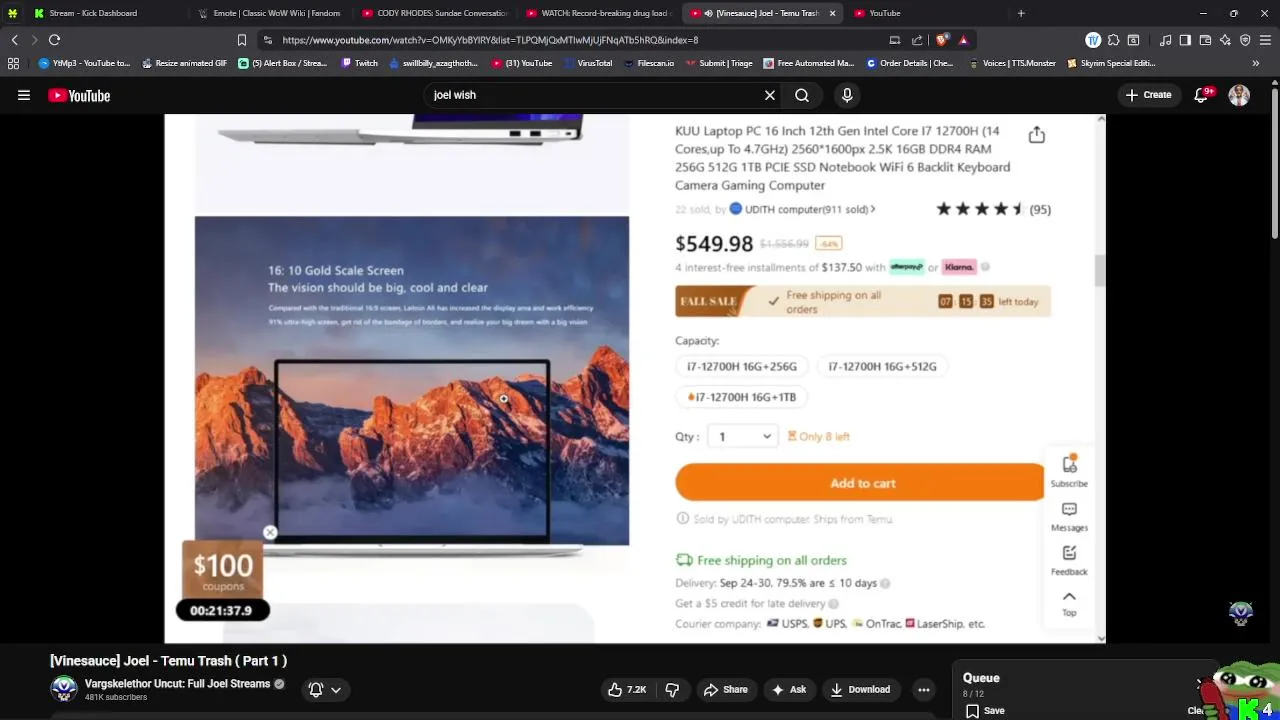The height and width of the screenshot is (720, 1280).
Task: Switch to WATCH: Record-breaking drug load tab
Action: tap(597, 13)
